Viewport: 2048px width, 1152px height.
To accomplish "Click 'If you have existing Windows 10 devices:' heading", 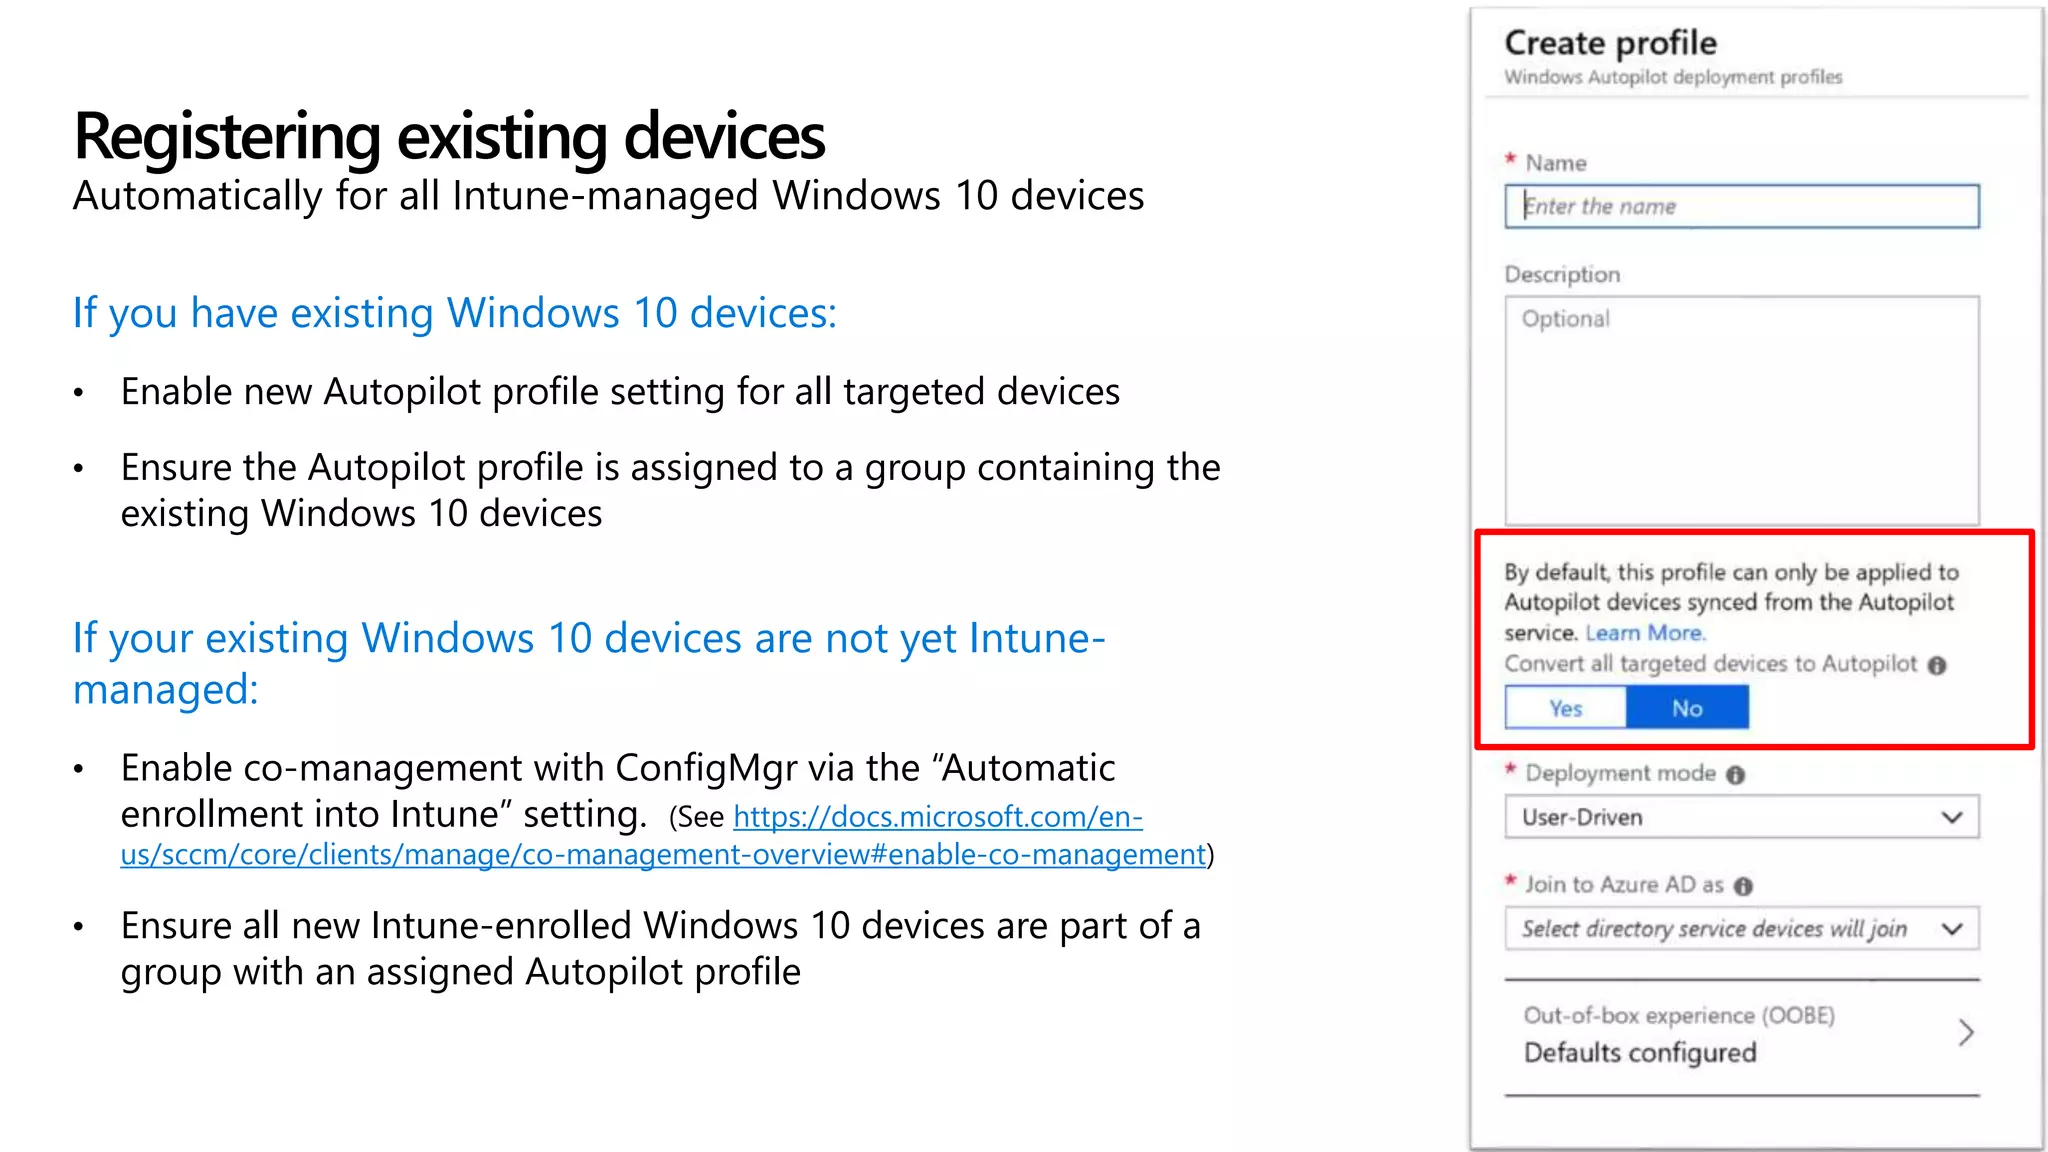I will click(x=455, y=313).
